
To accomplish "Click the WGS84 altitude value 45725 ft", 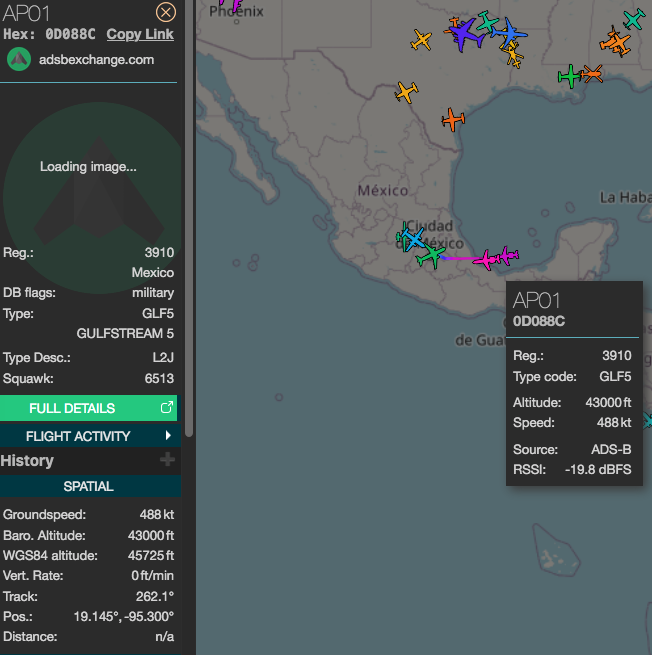I will 151,556.
